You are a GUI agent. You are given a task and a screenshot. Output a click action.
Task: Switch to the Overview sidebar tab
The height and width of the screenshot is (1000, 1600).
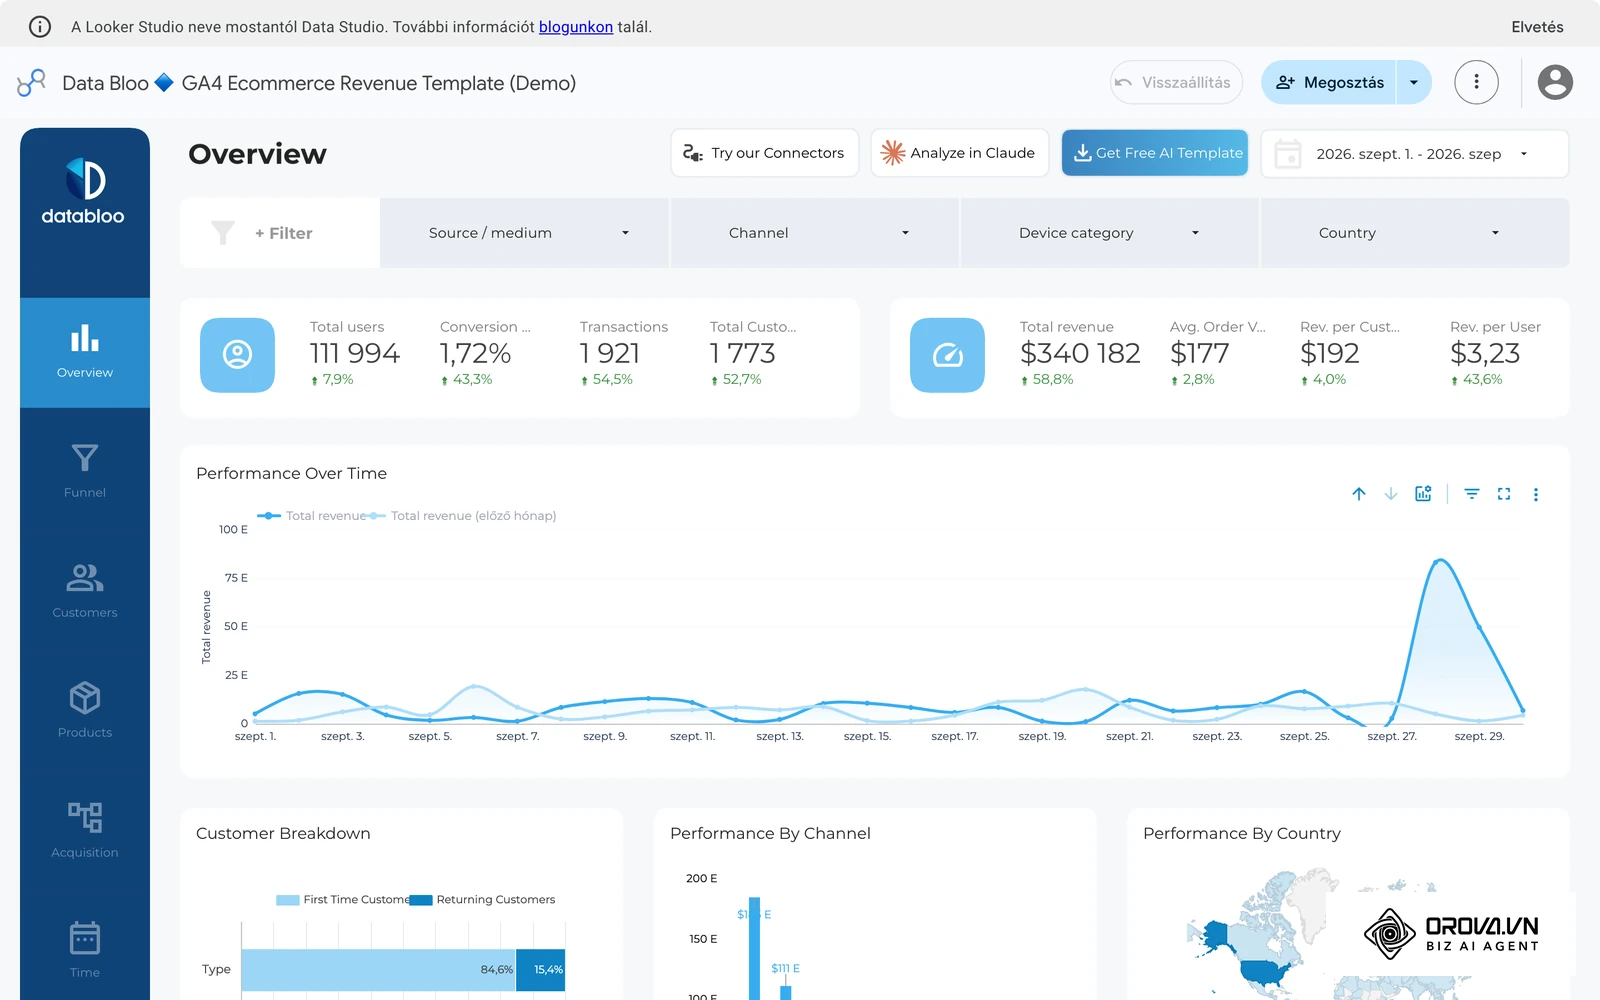tap(85, 352)
